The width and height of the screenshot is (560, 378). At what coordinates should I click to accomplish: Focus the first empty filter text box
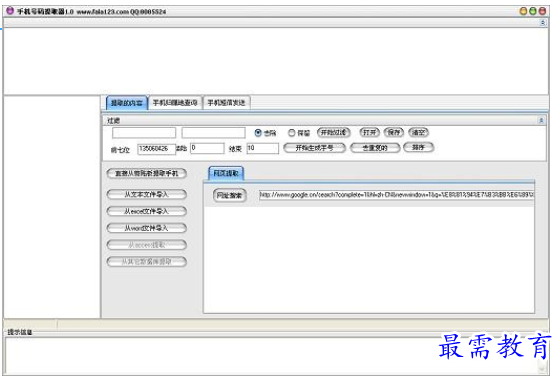pyautogui.click(x=144, y=133)
